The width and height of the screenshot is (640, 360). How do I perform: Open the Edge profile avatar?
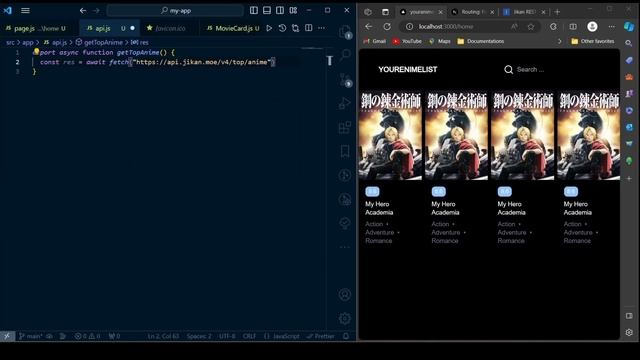[592, 27]
